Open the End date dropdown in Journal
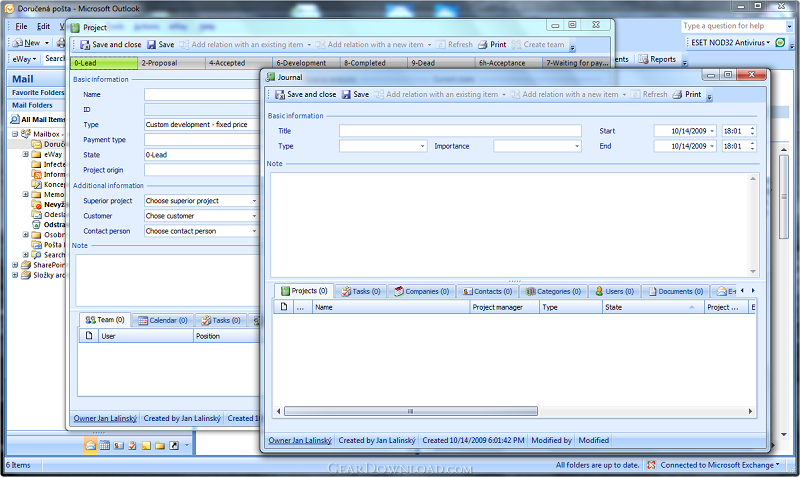 (x=712, y=146)
